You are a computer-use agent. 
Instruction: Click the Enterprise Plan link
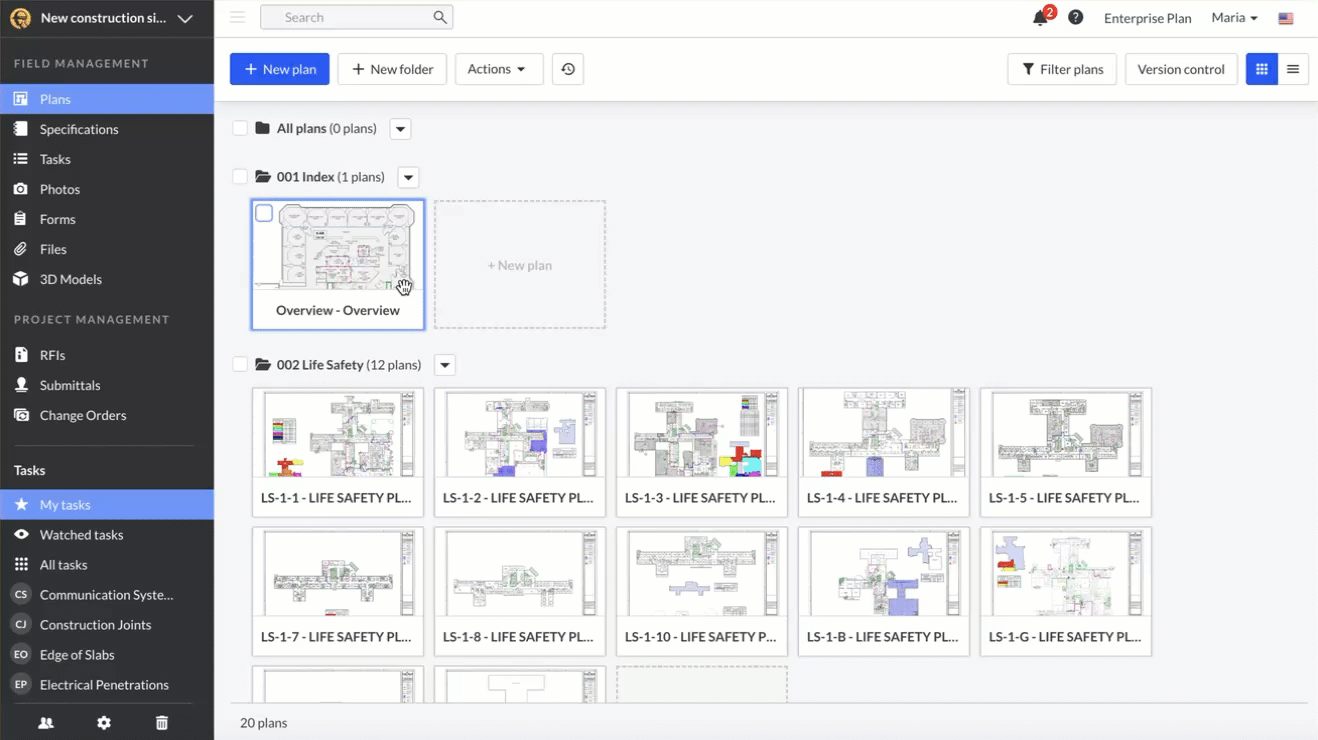click(x=1148, y=18)
